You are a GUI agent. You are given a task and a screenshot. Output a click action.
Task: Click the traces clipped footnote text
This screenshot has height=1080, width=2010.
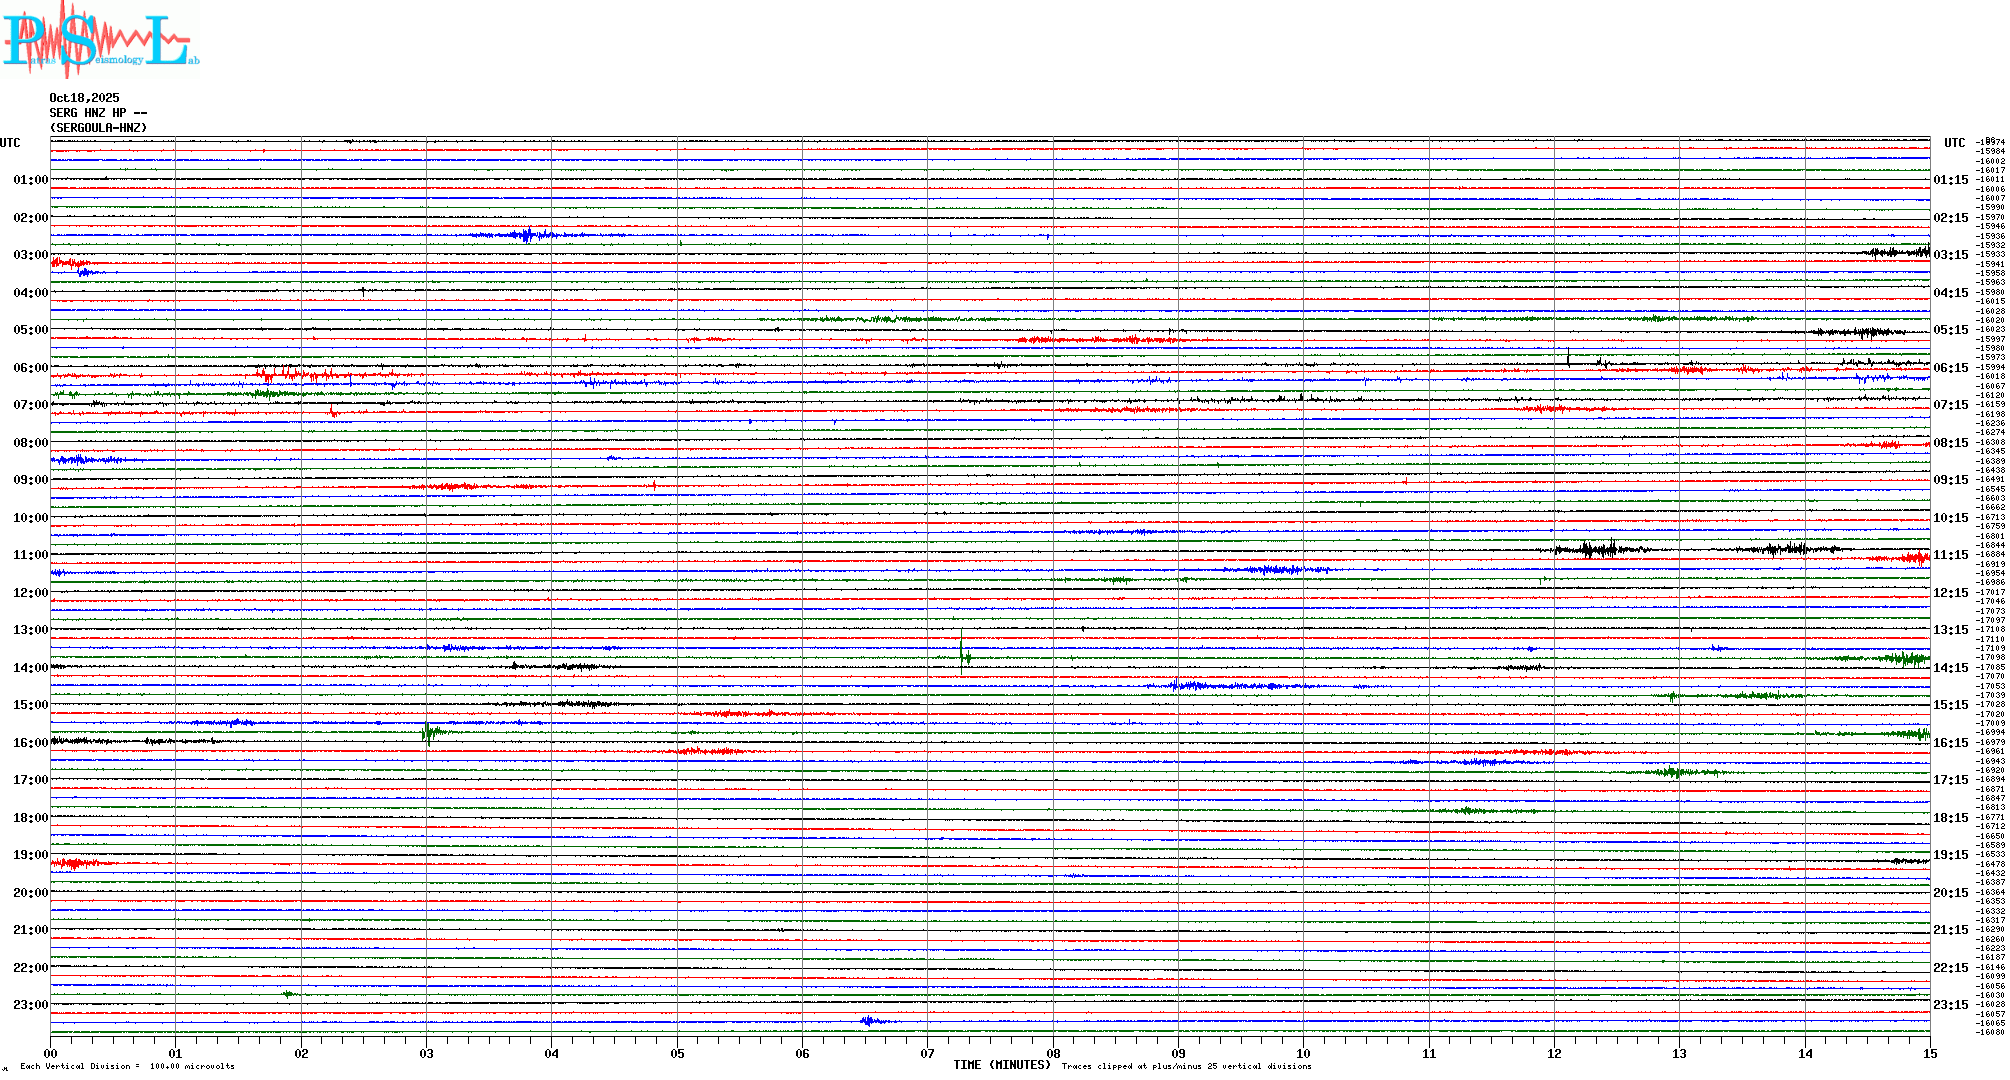coord(1186,1066)
